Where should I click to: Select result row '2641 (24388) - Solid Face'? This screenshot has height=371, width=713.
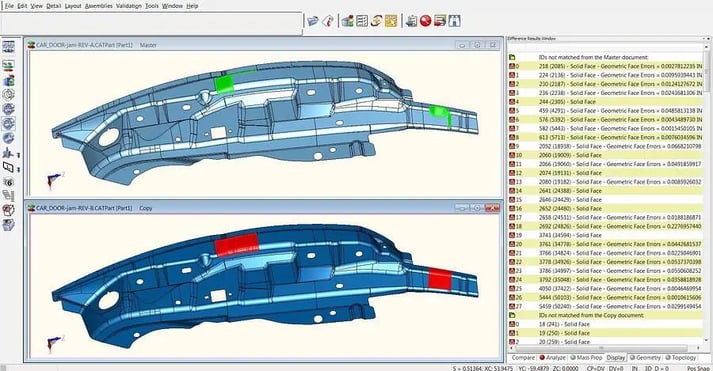click(x=606, y=191)
